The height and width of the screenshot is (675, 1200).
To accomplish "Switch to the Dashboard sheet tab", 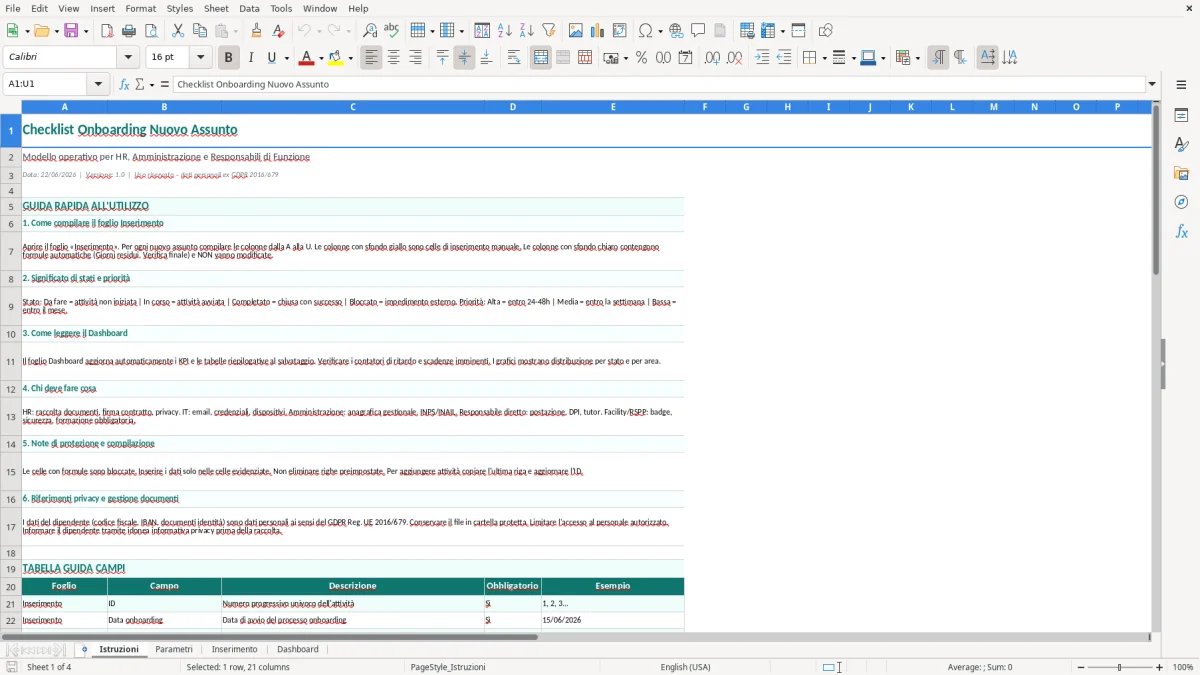I will [x=298, y=649].
